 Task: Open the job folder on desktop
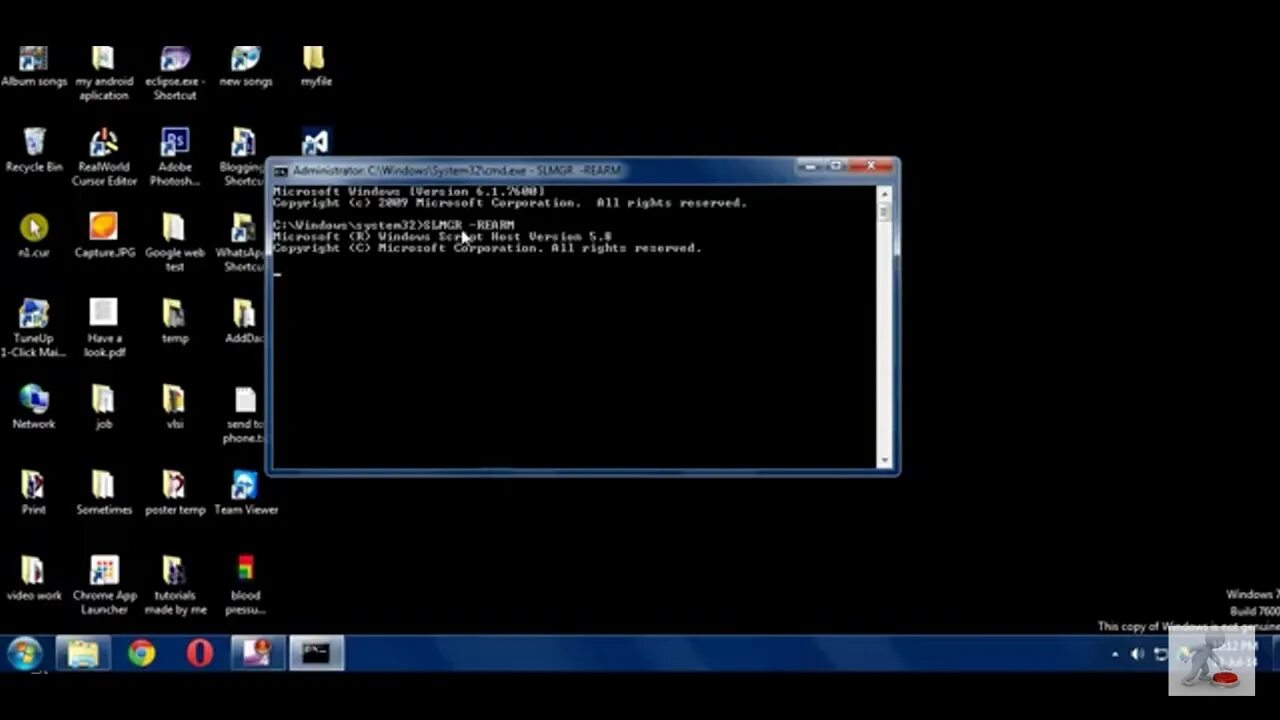tap(104, 407)
